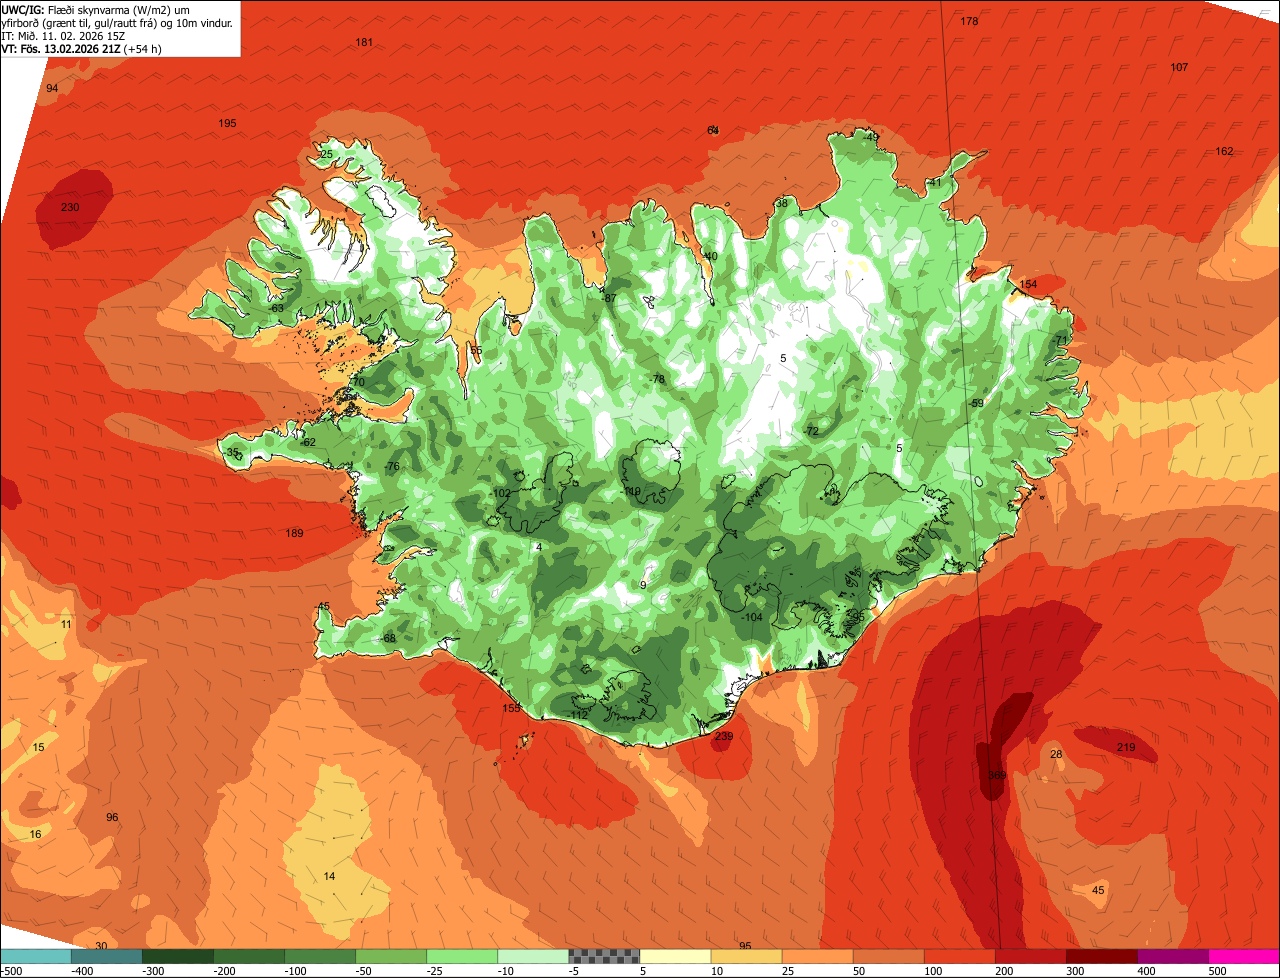Click the magenta legend swatch above 500
This screenshot has height=978, width=1280.
[1243, 956]
